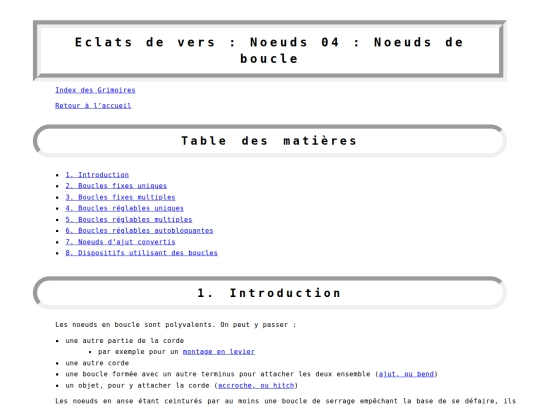Screen dimensions: 540x405
Task: Click the page title Eclats de vers heading
Action: pyautogui.click(x=269, y=50)
